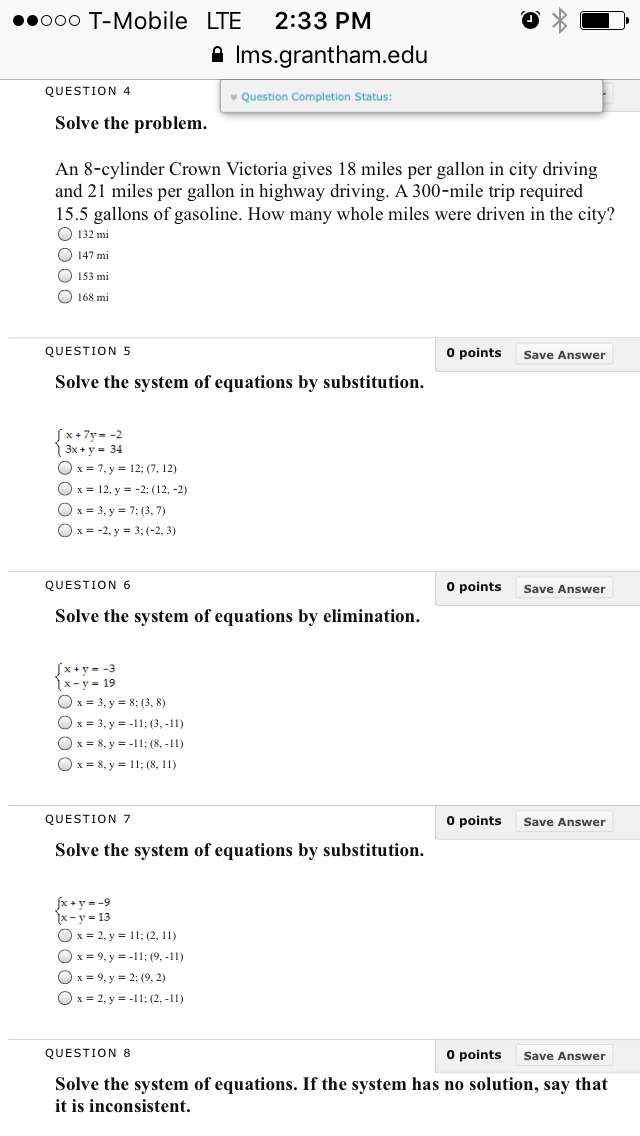Tap the signal strength dots
640x1136 pixels.
click(46, 21)
